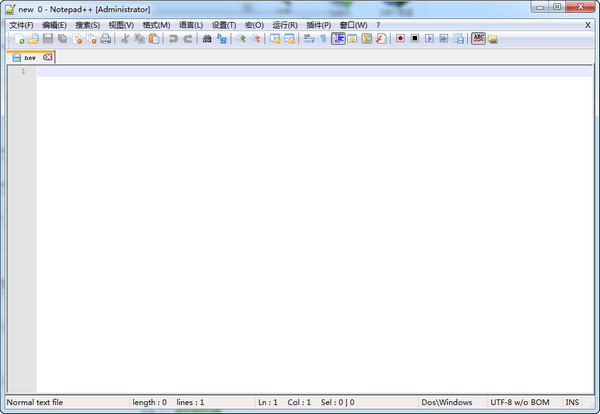
Task: Click the Print icon in toolbar
Action: [105, 39]
